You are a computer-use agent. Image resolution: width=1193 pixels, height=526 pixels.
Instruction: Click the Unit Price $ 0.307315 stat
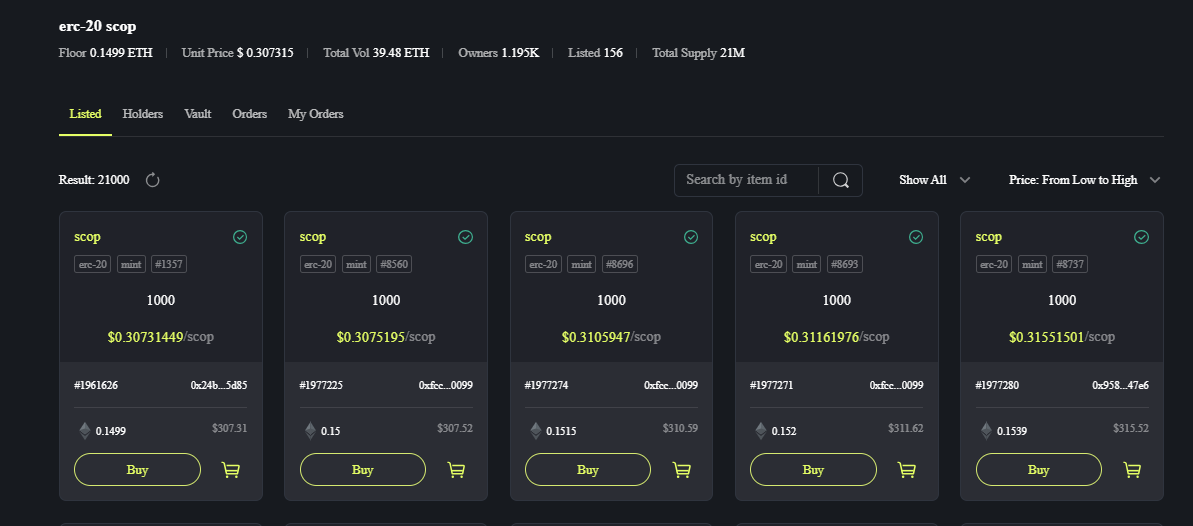pyautogui.click(x=237, y=53)
